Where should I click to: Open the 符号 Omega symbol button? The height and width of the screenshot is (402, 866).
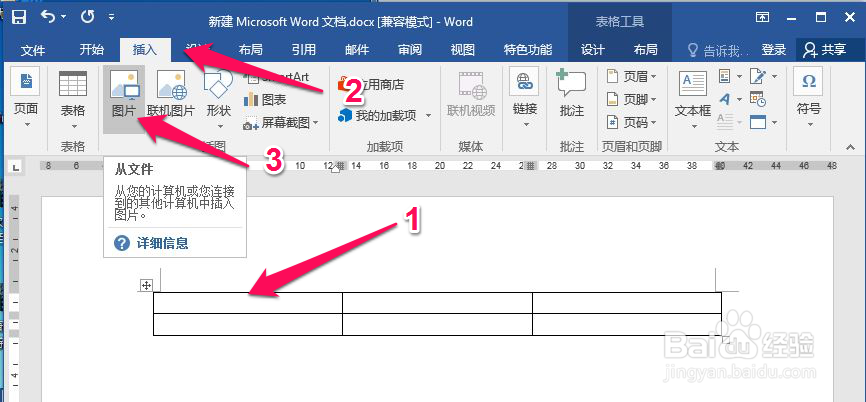coord(809,97)
